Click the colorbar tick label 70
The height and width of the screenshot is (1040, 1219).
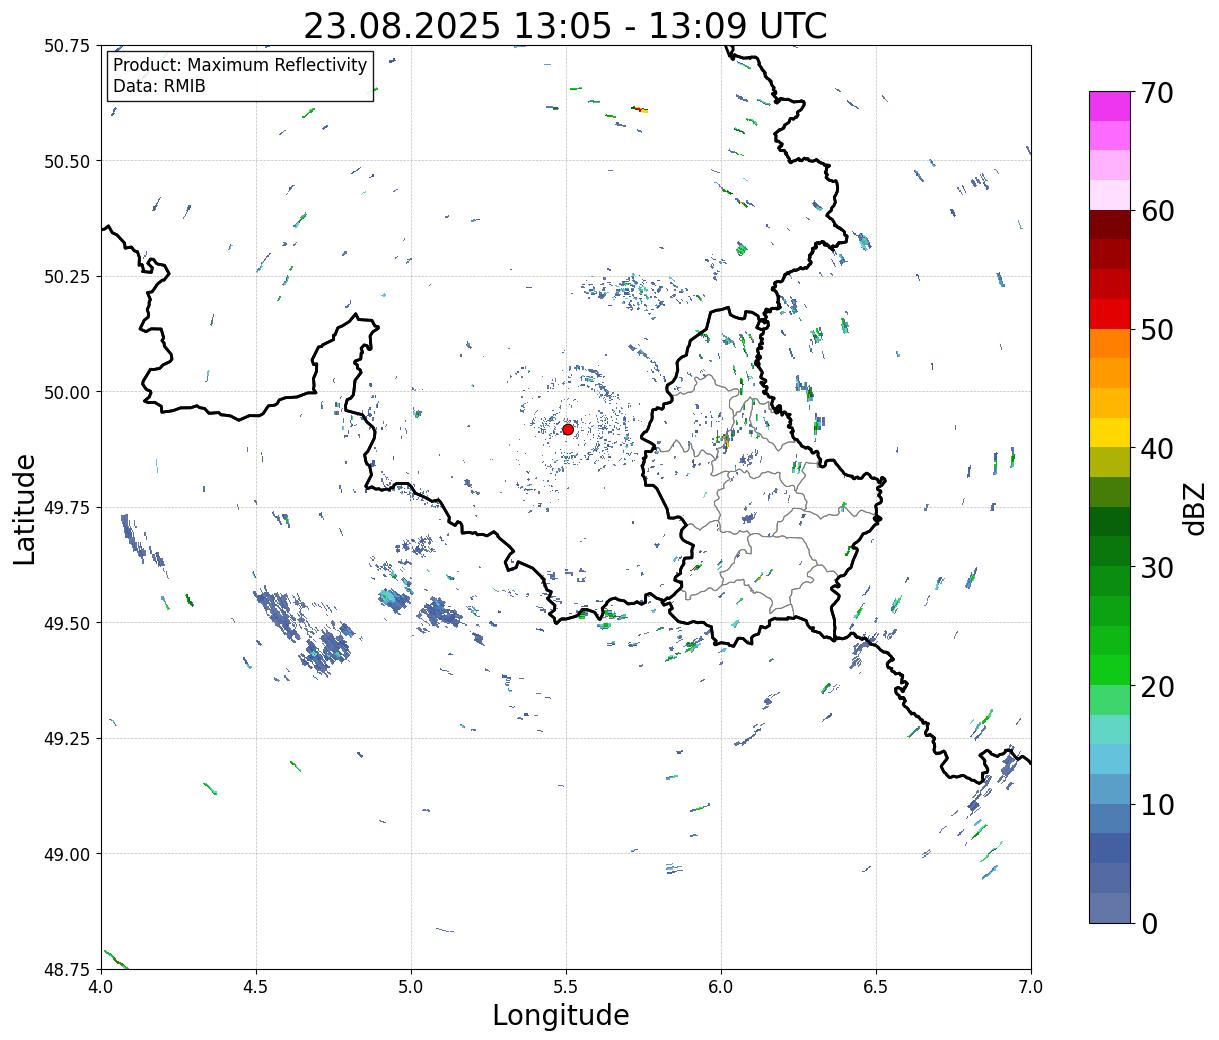pyautogui.click(x=1157, y=93)
